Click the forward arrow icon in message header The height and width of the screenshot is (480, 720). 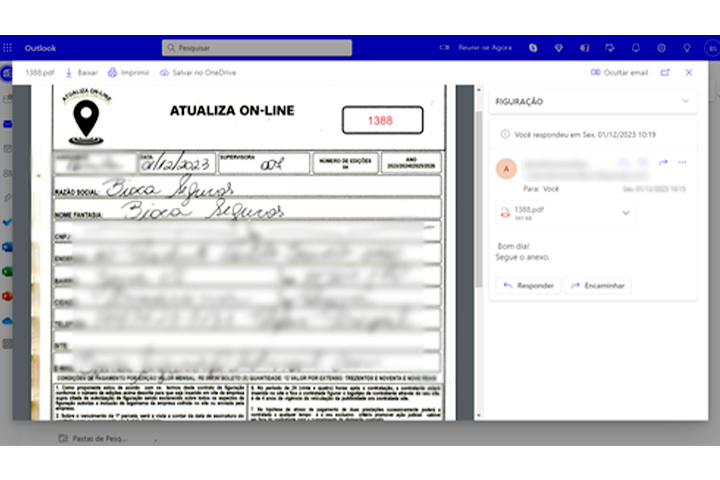point(663,162)
